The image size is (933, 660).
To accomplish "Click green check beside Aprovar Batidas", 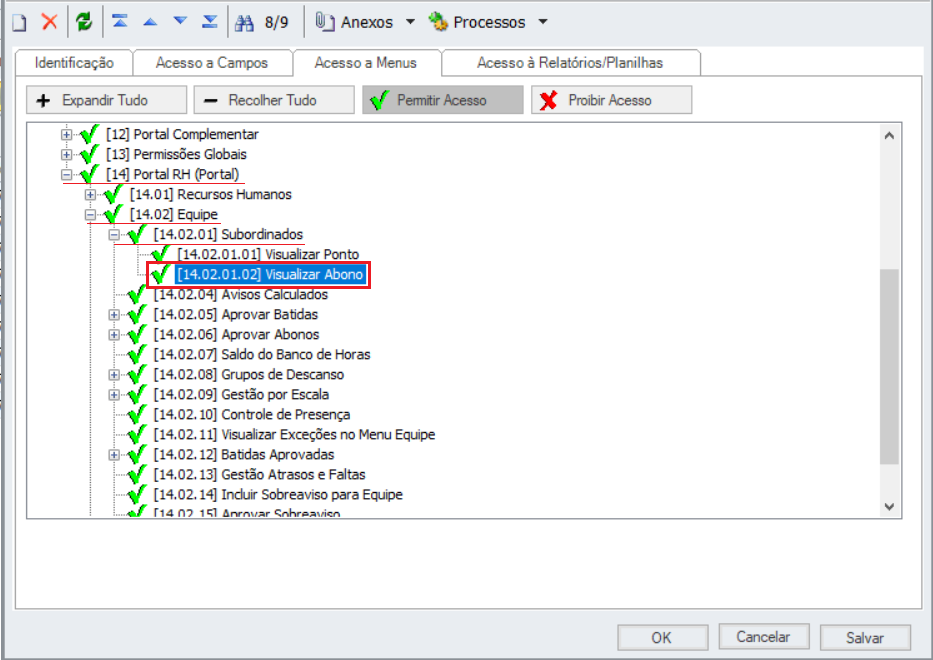I will coord(137,314).
